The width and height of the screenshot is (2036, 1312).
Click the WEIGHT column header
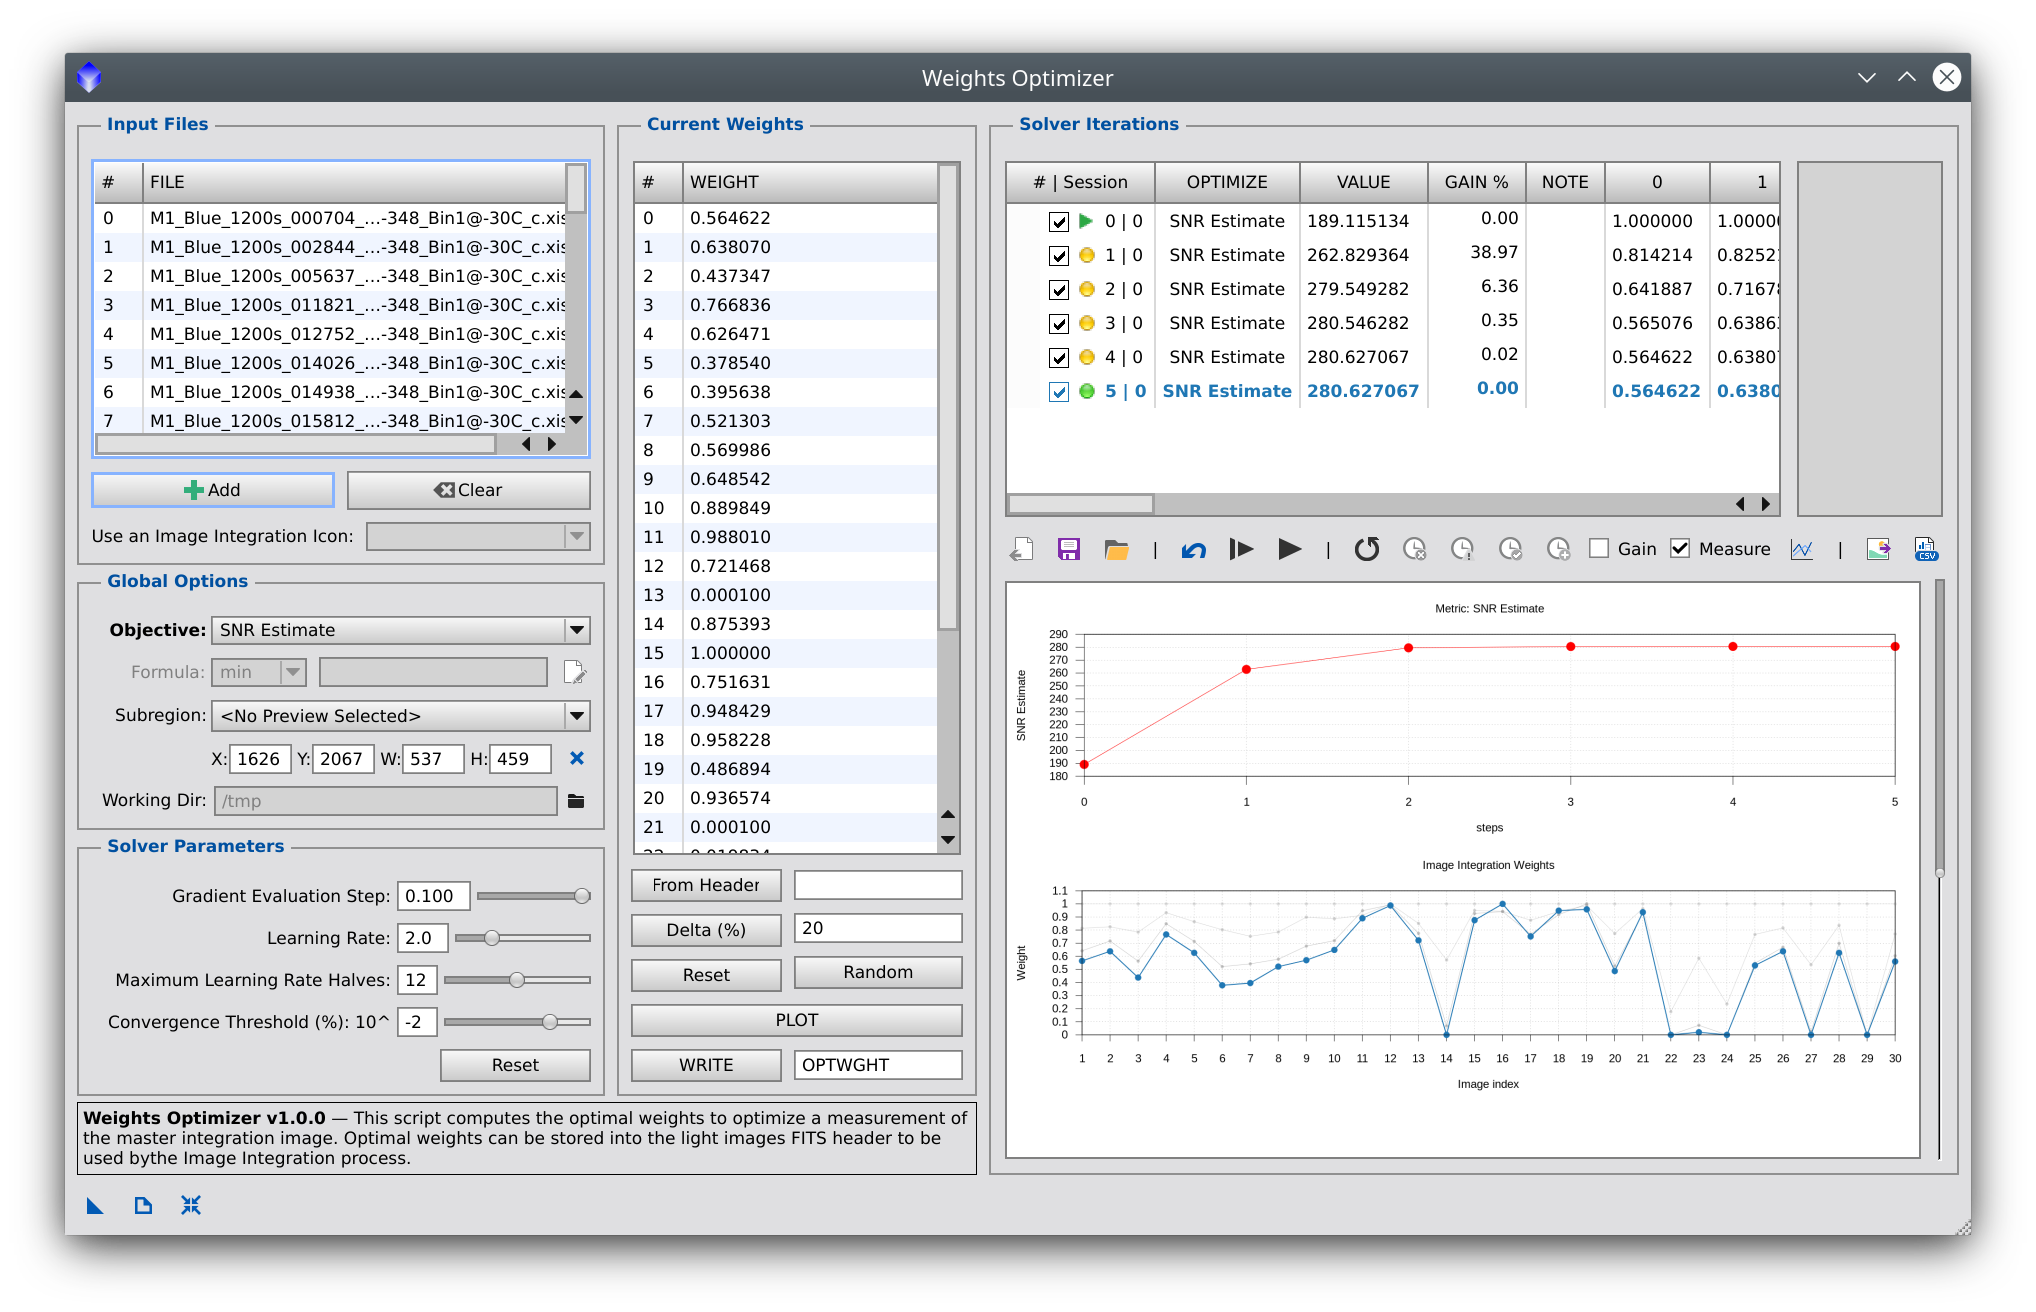click(811, 182)
